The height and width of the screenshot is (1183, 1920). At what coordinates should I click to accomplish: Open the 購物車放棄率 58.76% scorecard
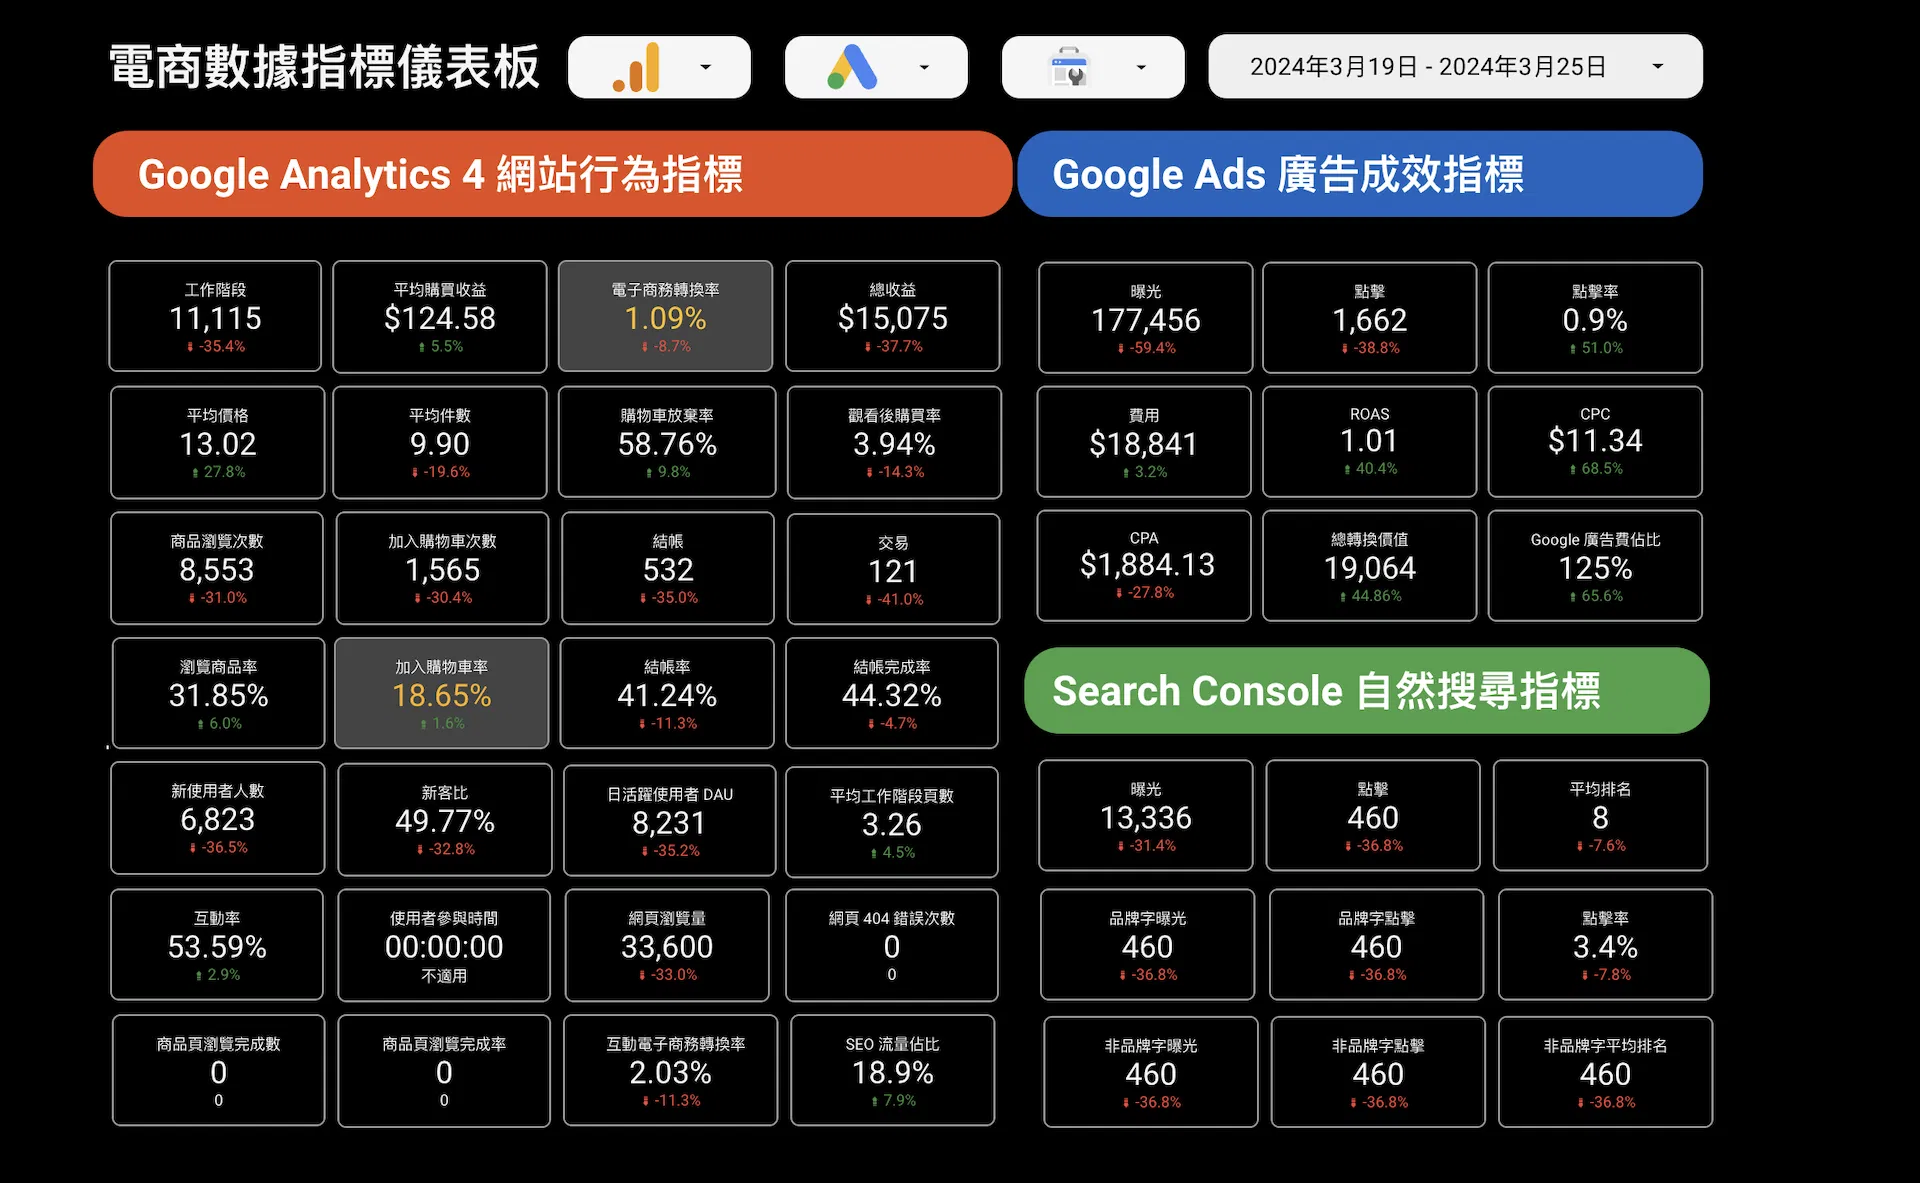(667, 442)
